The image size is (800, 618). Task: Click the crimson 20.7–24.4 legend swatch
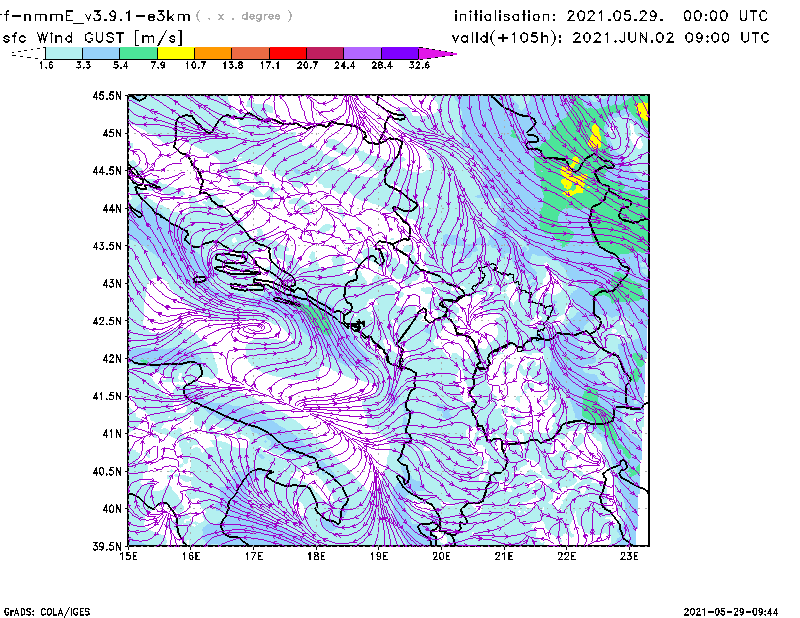(x=325, y=53)
